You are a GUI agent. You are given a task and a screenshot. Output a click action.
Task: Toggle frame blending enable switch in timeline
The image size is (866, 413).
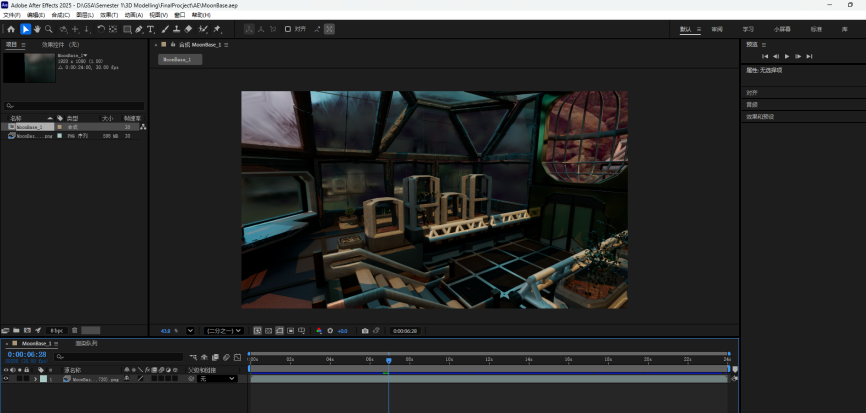(x=215, y=357)
